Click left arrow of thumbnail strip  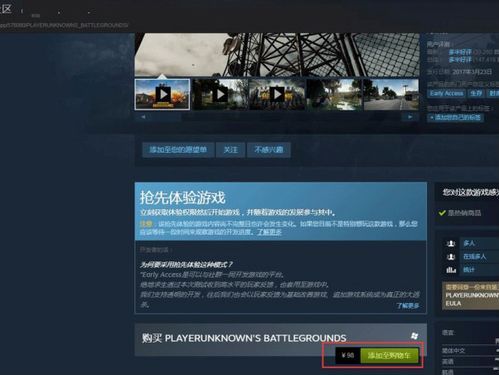coord(143,117)
